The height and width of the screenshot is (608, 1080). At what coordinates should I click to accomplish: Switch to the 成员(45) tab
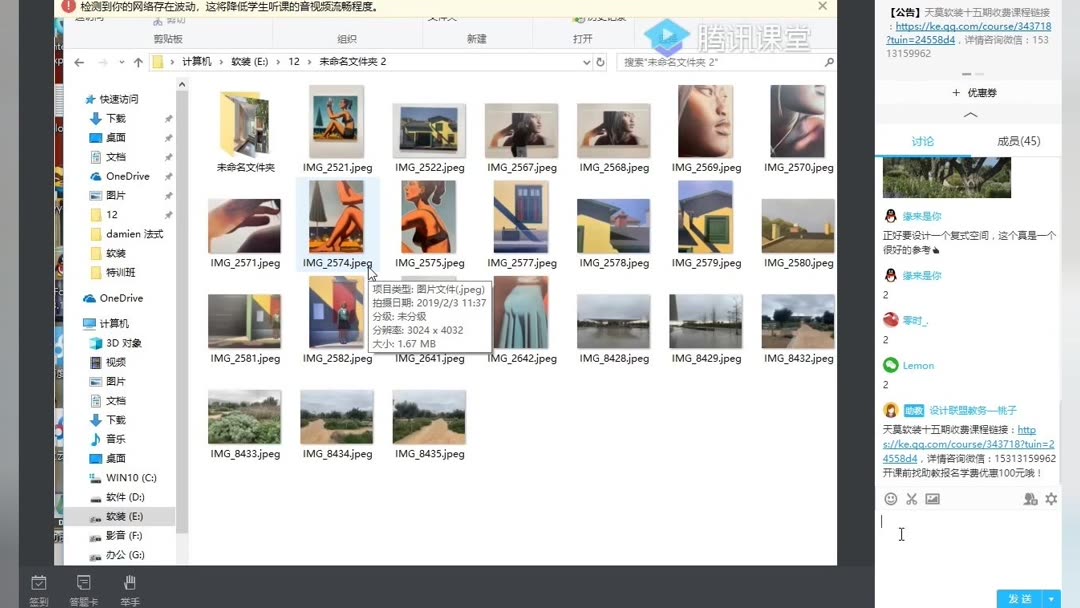pyautogui.click(x=1021, y=141)
